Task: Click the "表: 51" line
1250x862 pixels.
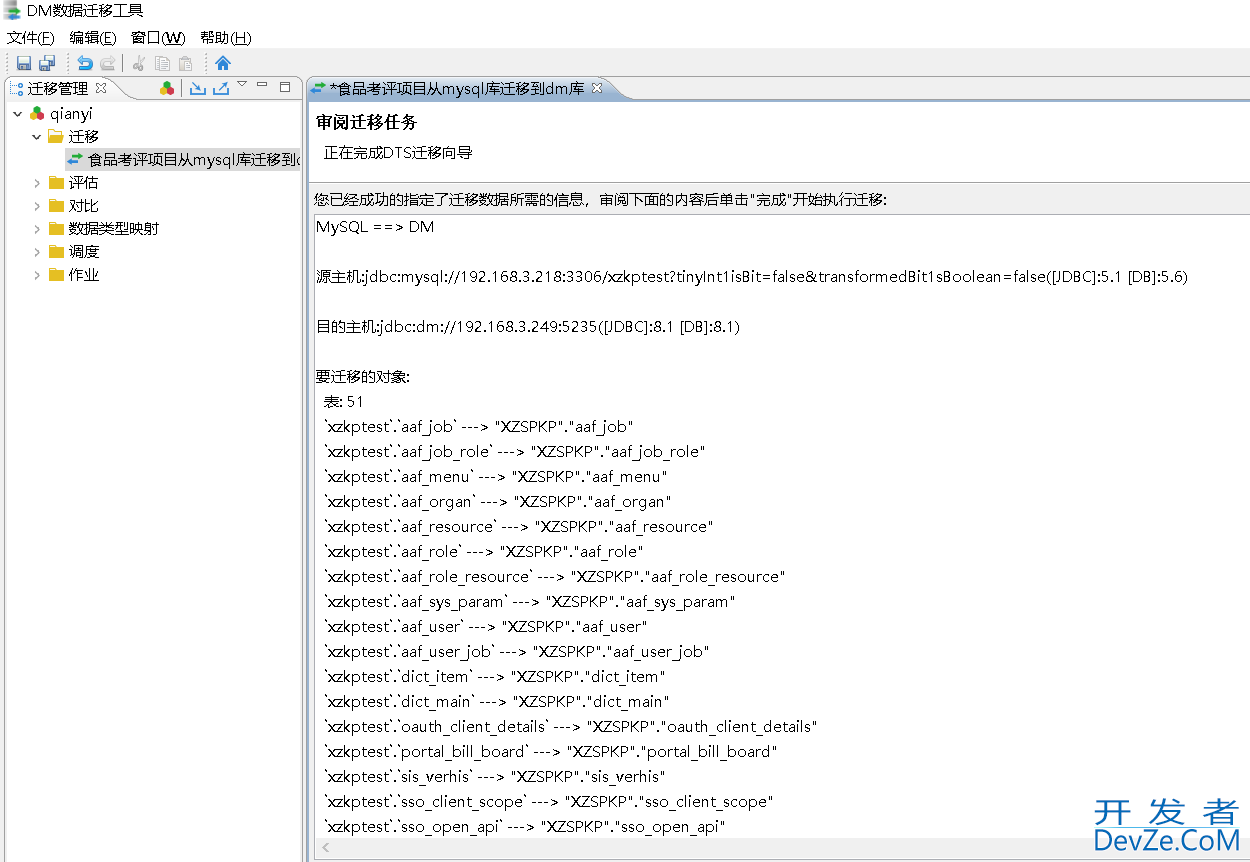Action: 344,402
